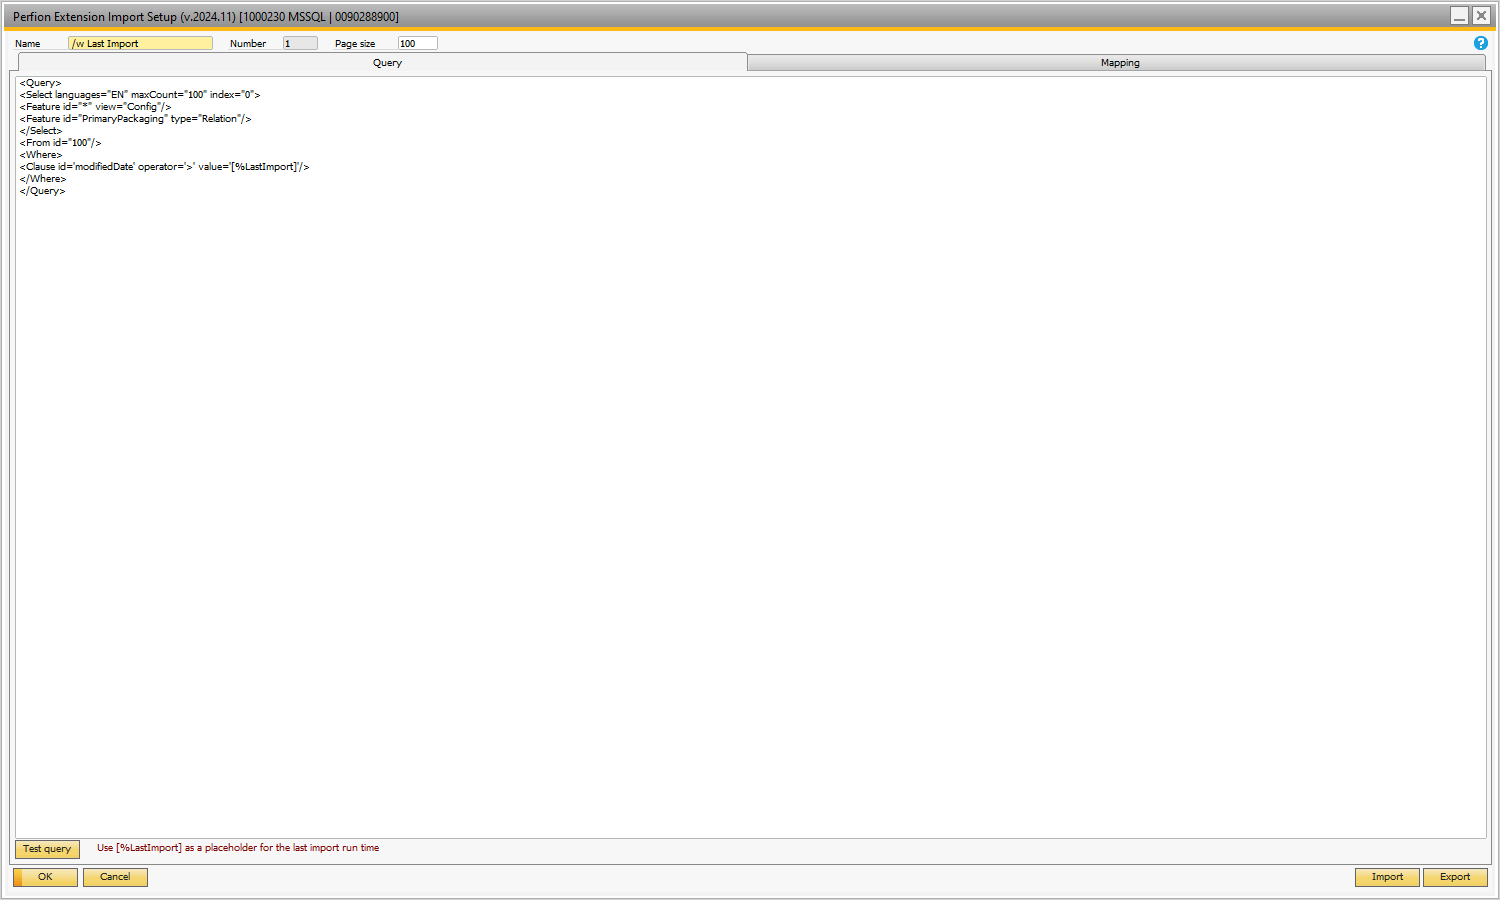This screenshot has width=1500, height=900.
Task: Click the Number label
Action: 248,44
